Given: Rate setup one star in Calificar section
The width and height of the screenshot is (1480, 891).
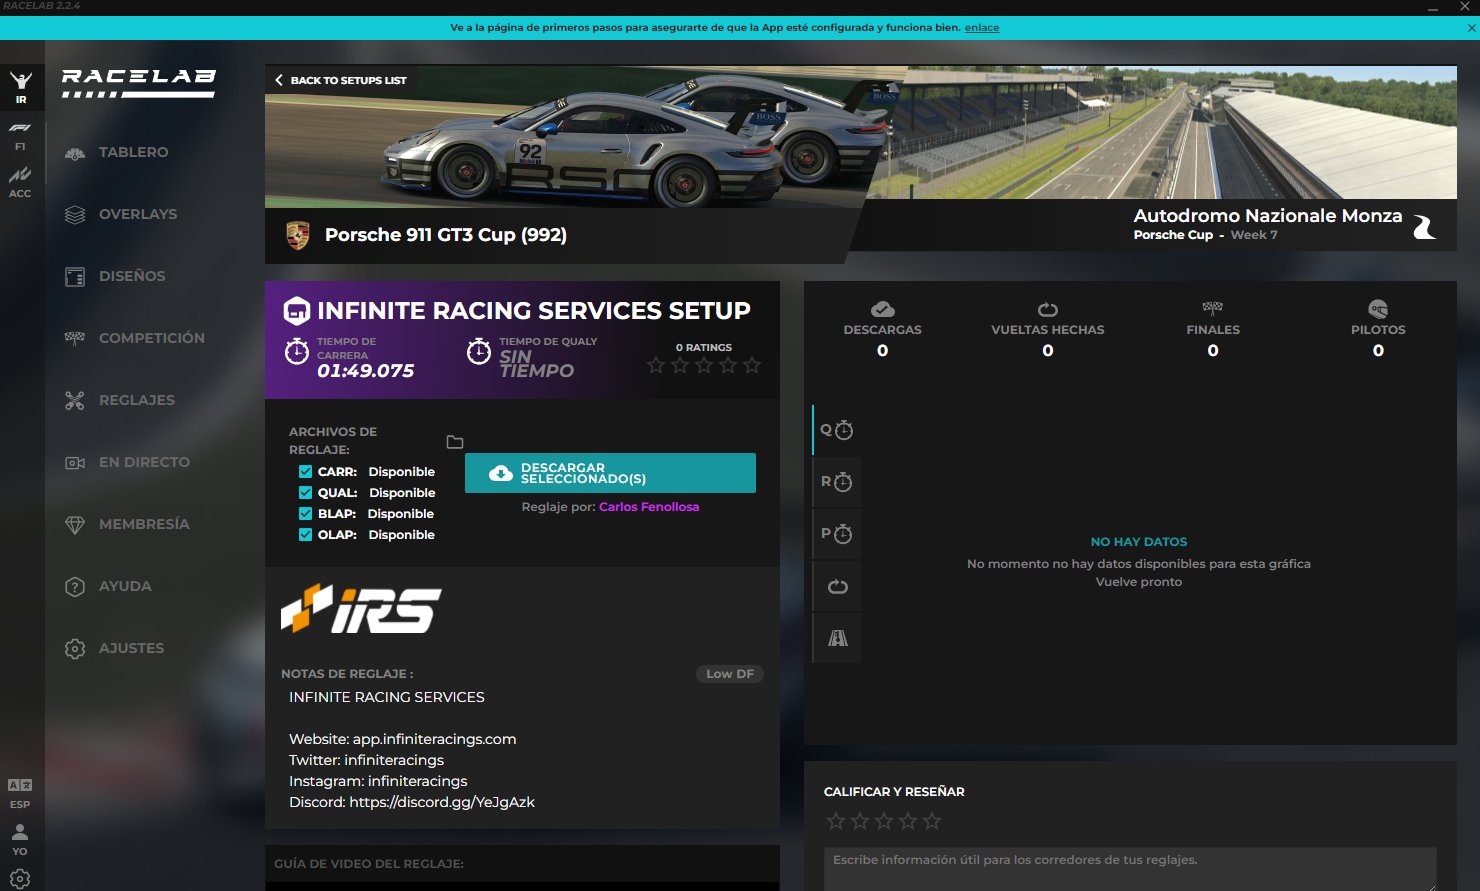Looking at the screenshot, I should (x=836, y=821).
